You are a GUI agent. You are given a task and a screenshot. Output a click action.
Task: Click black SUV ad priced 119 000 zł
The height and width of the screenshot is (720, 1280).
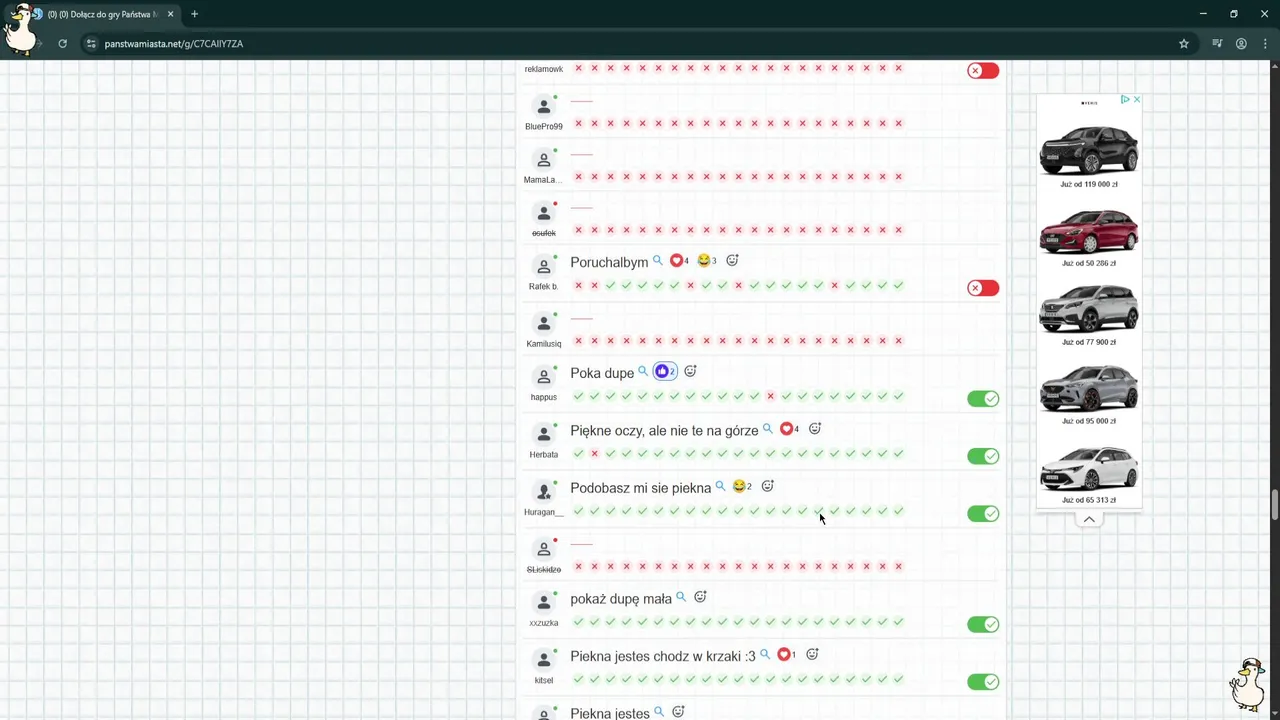(x=1089, y=150)
